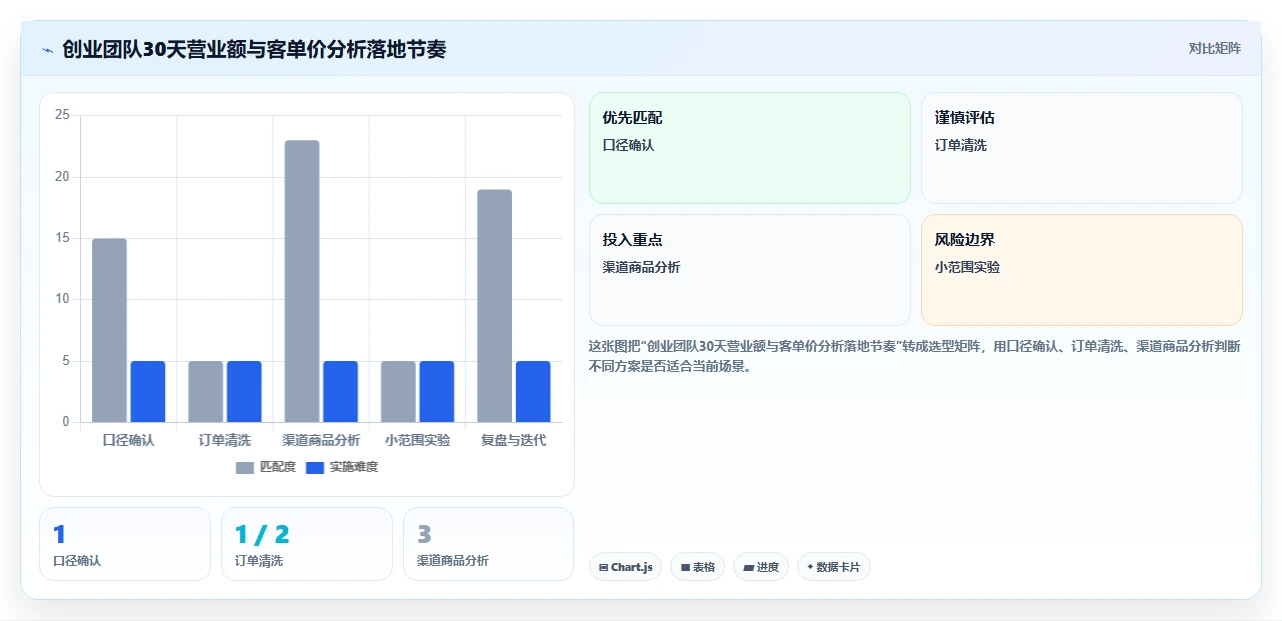Click the Chart.js tag chip
Viewport: 1282px width, 621px height.
pos(625,567)
